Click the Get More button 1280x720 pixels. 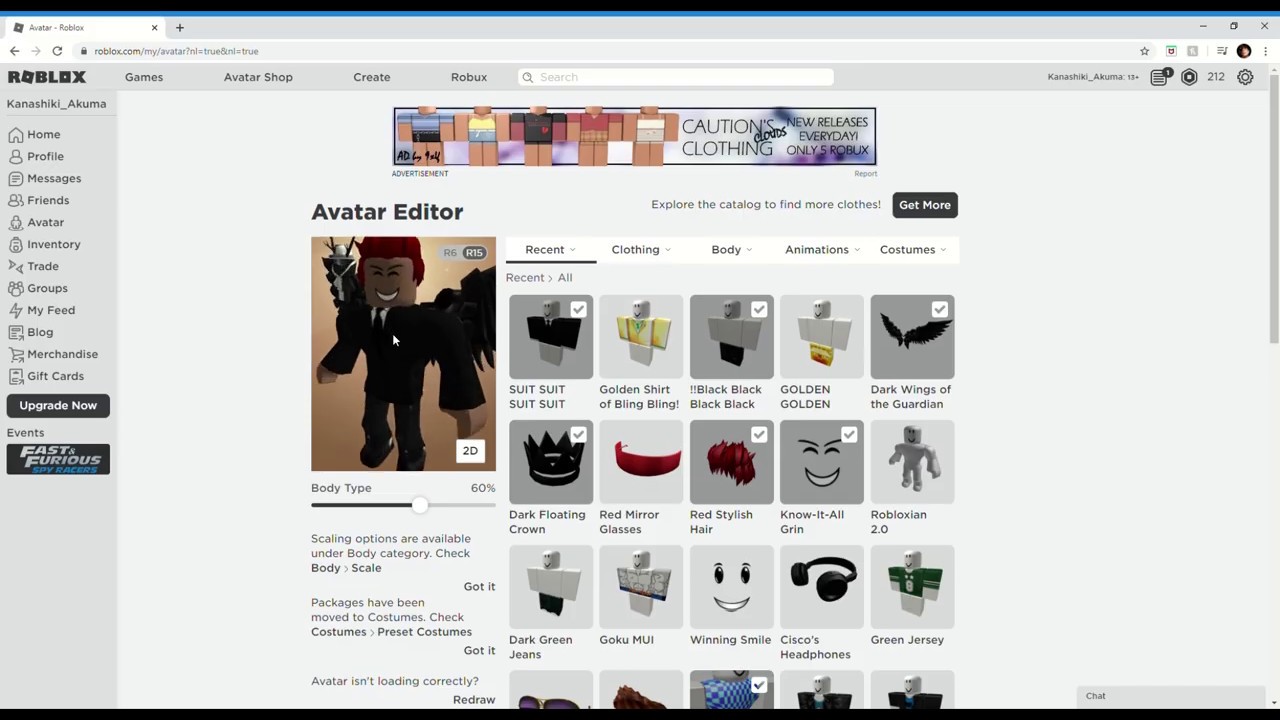pyautogui.click(x=925, y=205)
